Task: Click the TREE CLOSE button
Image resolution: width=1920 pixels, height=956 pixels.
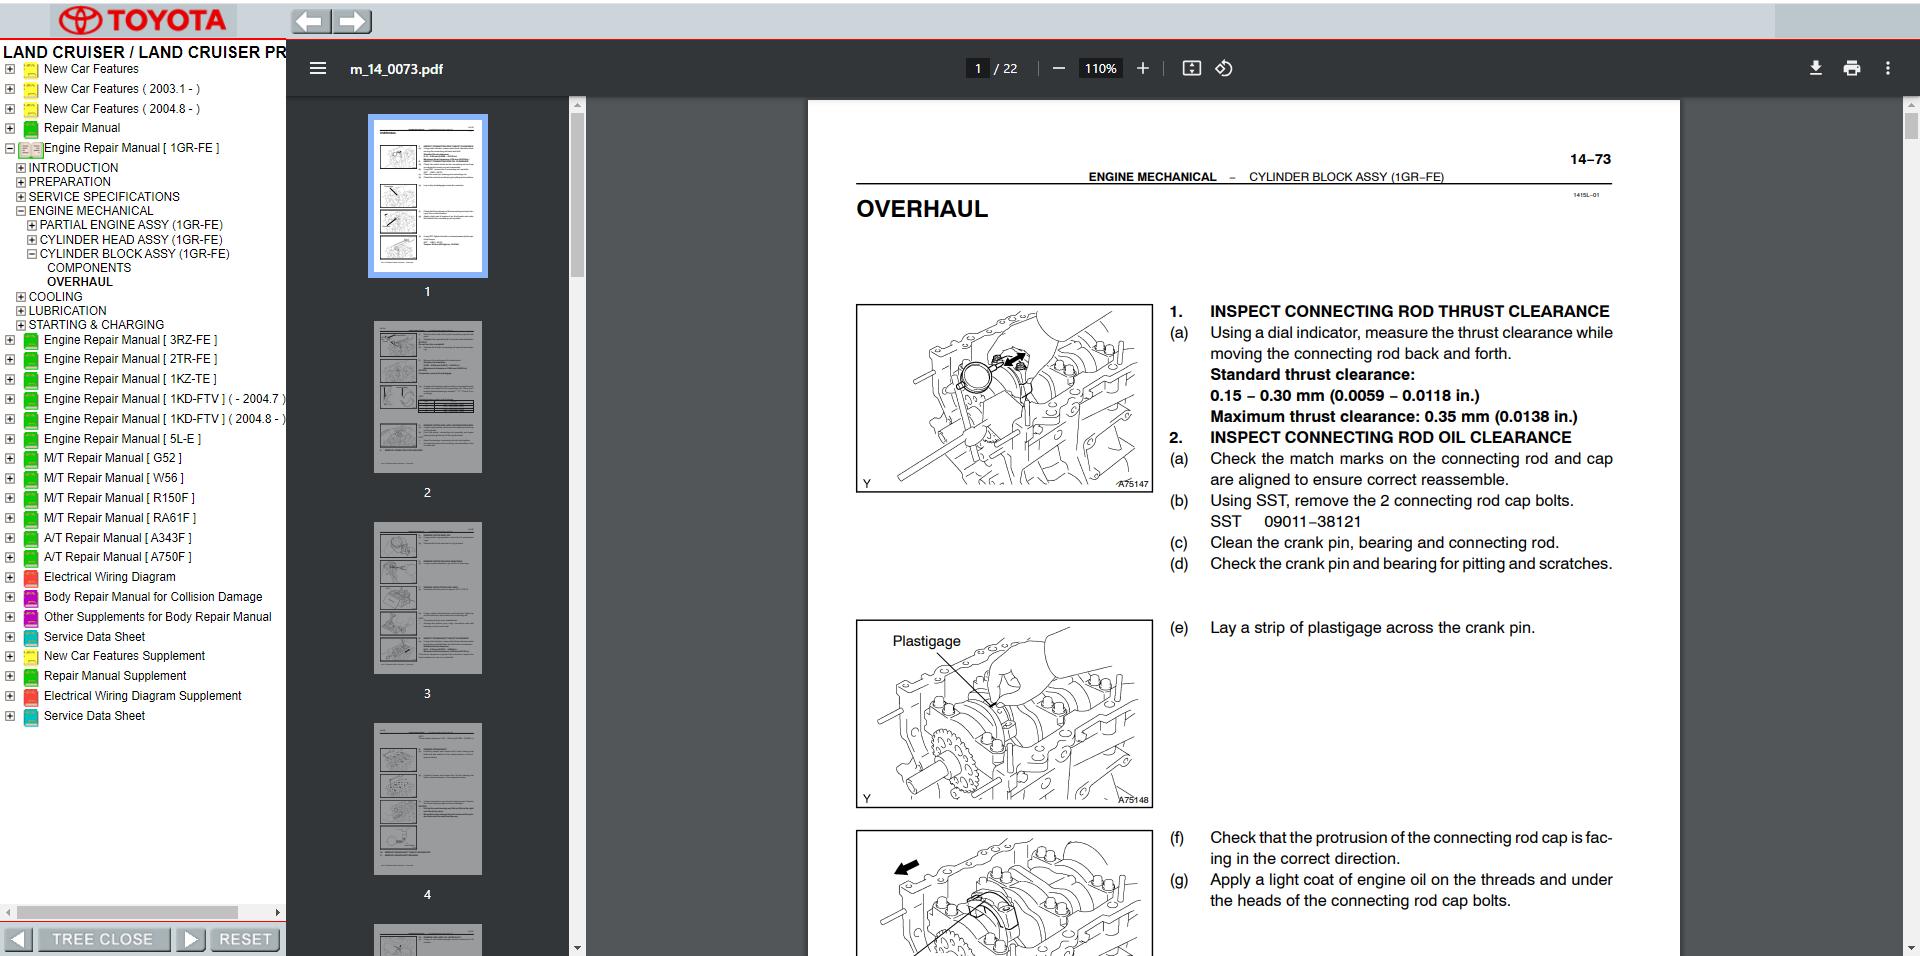Action: coord(102,939)
